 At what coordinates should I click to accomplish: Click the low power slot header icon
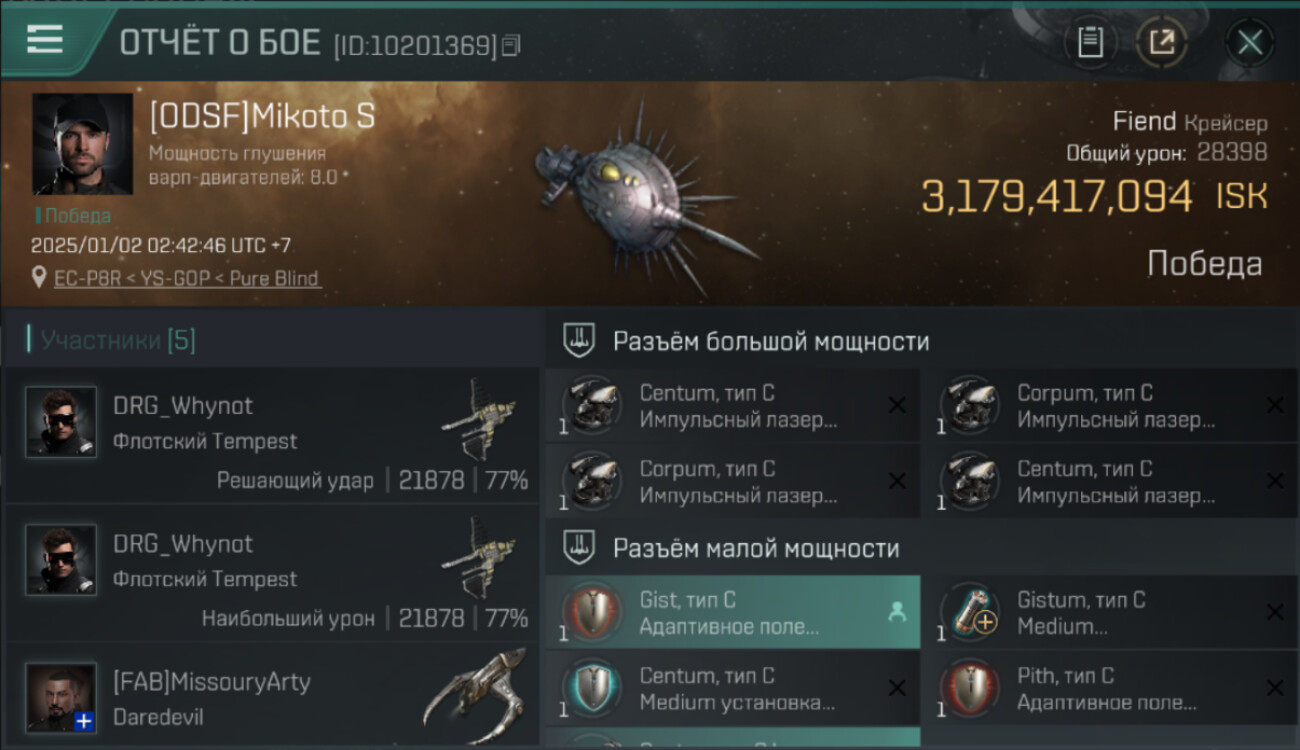click(580, 547)
